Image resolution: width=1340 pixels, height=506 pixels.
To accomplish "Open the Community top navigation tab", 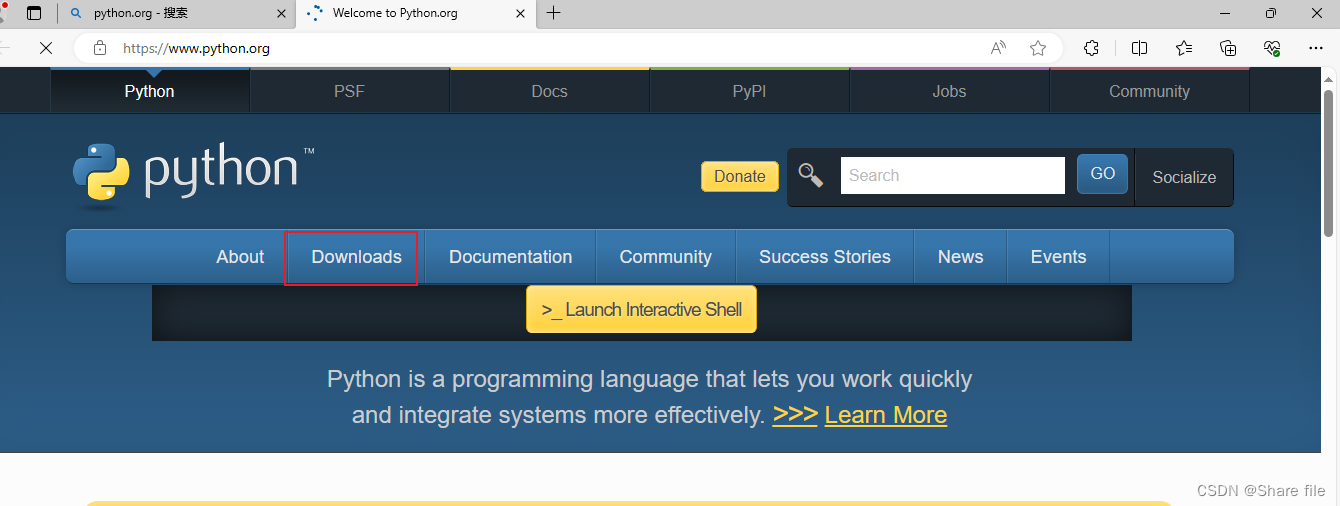I will click(1149, 91).
